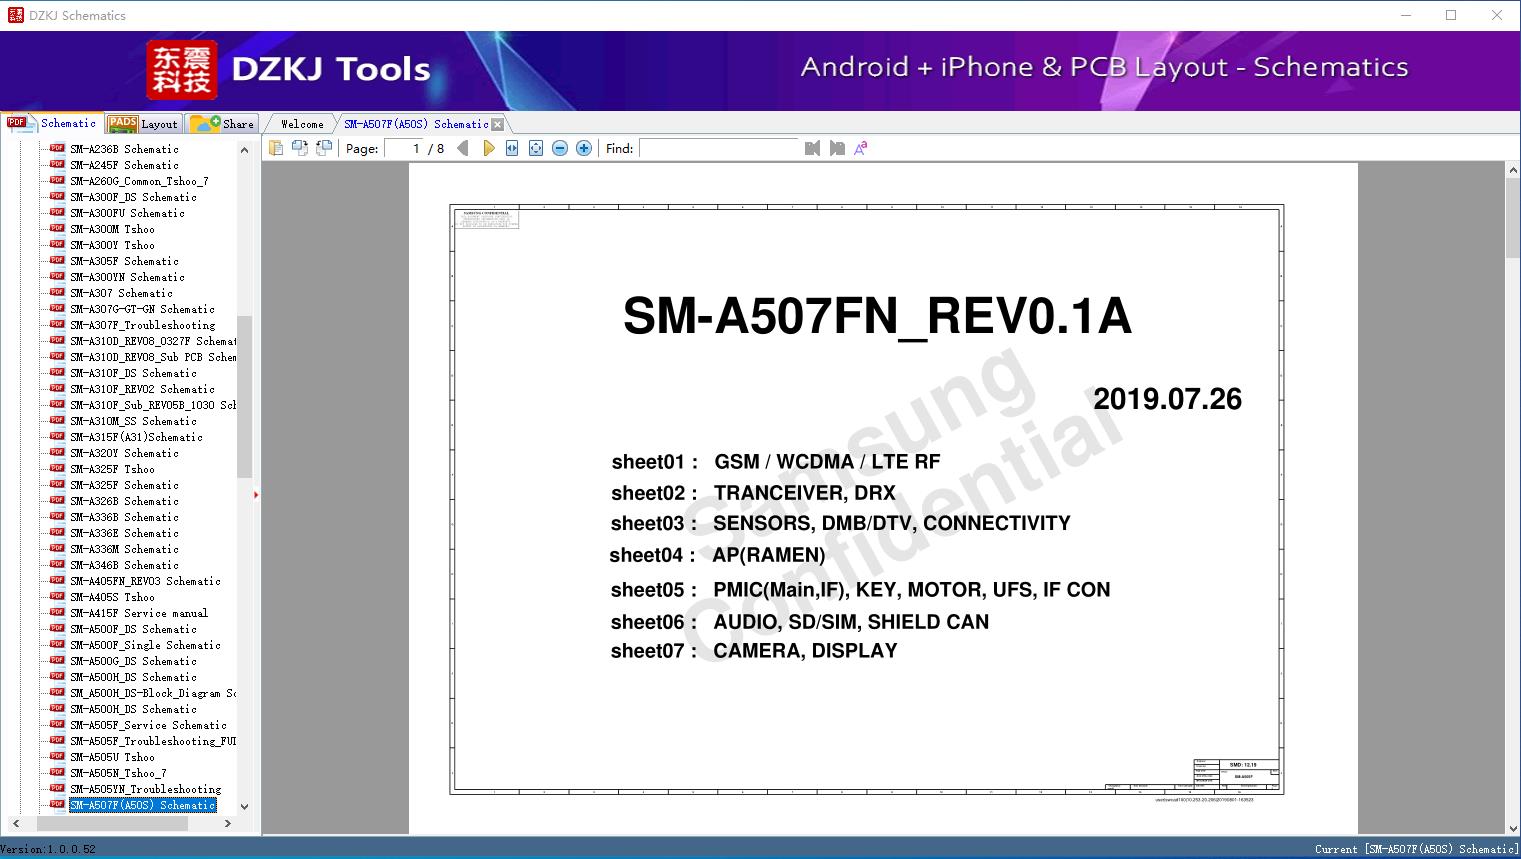Open SM-A326B Schematic entry
Image resolution: width=1521 pixels, height=859 pixels.
click(x=124, y=501)
